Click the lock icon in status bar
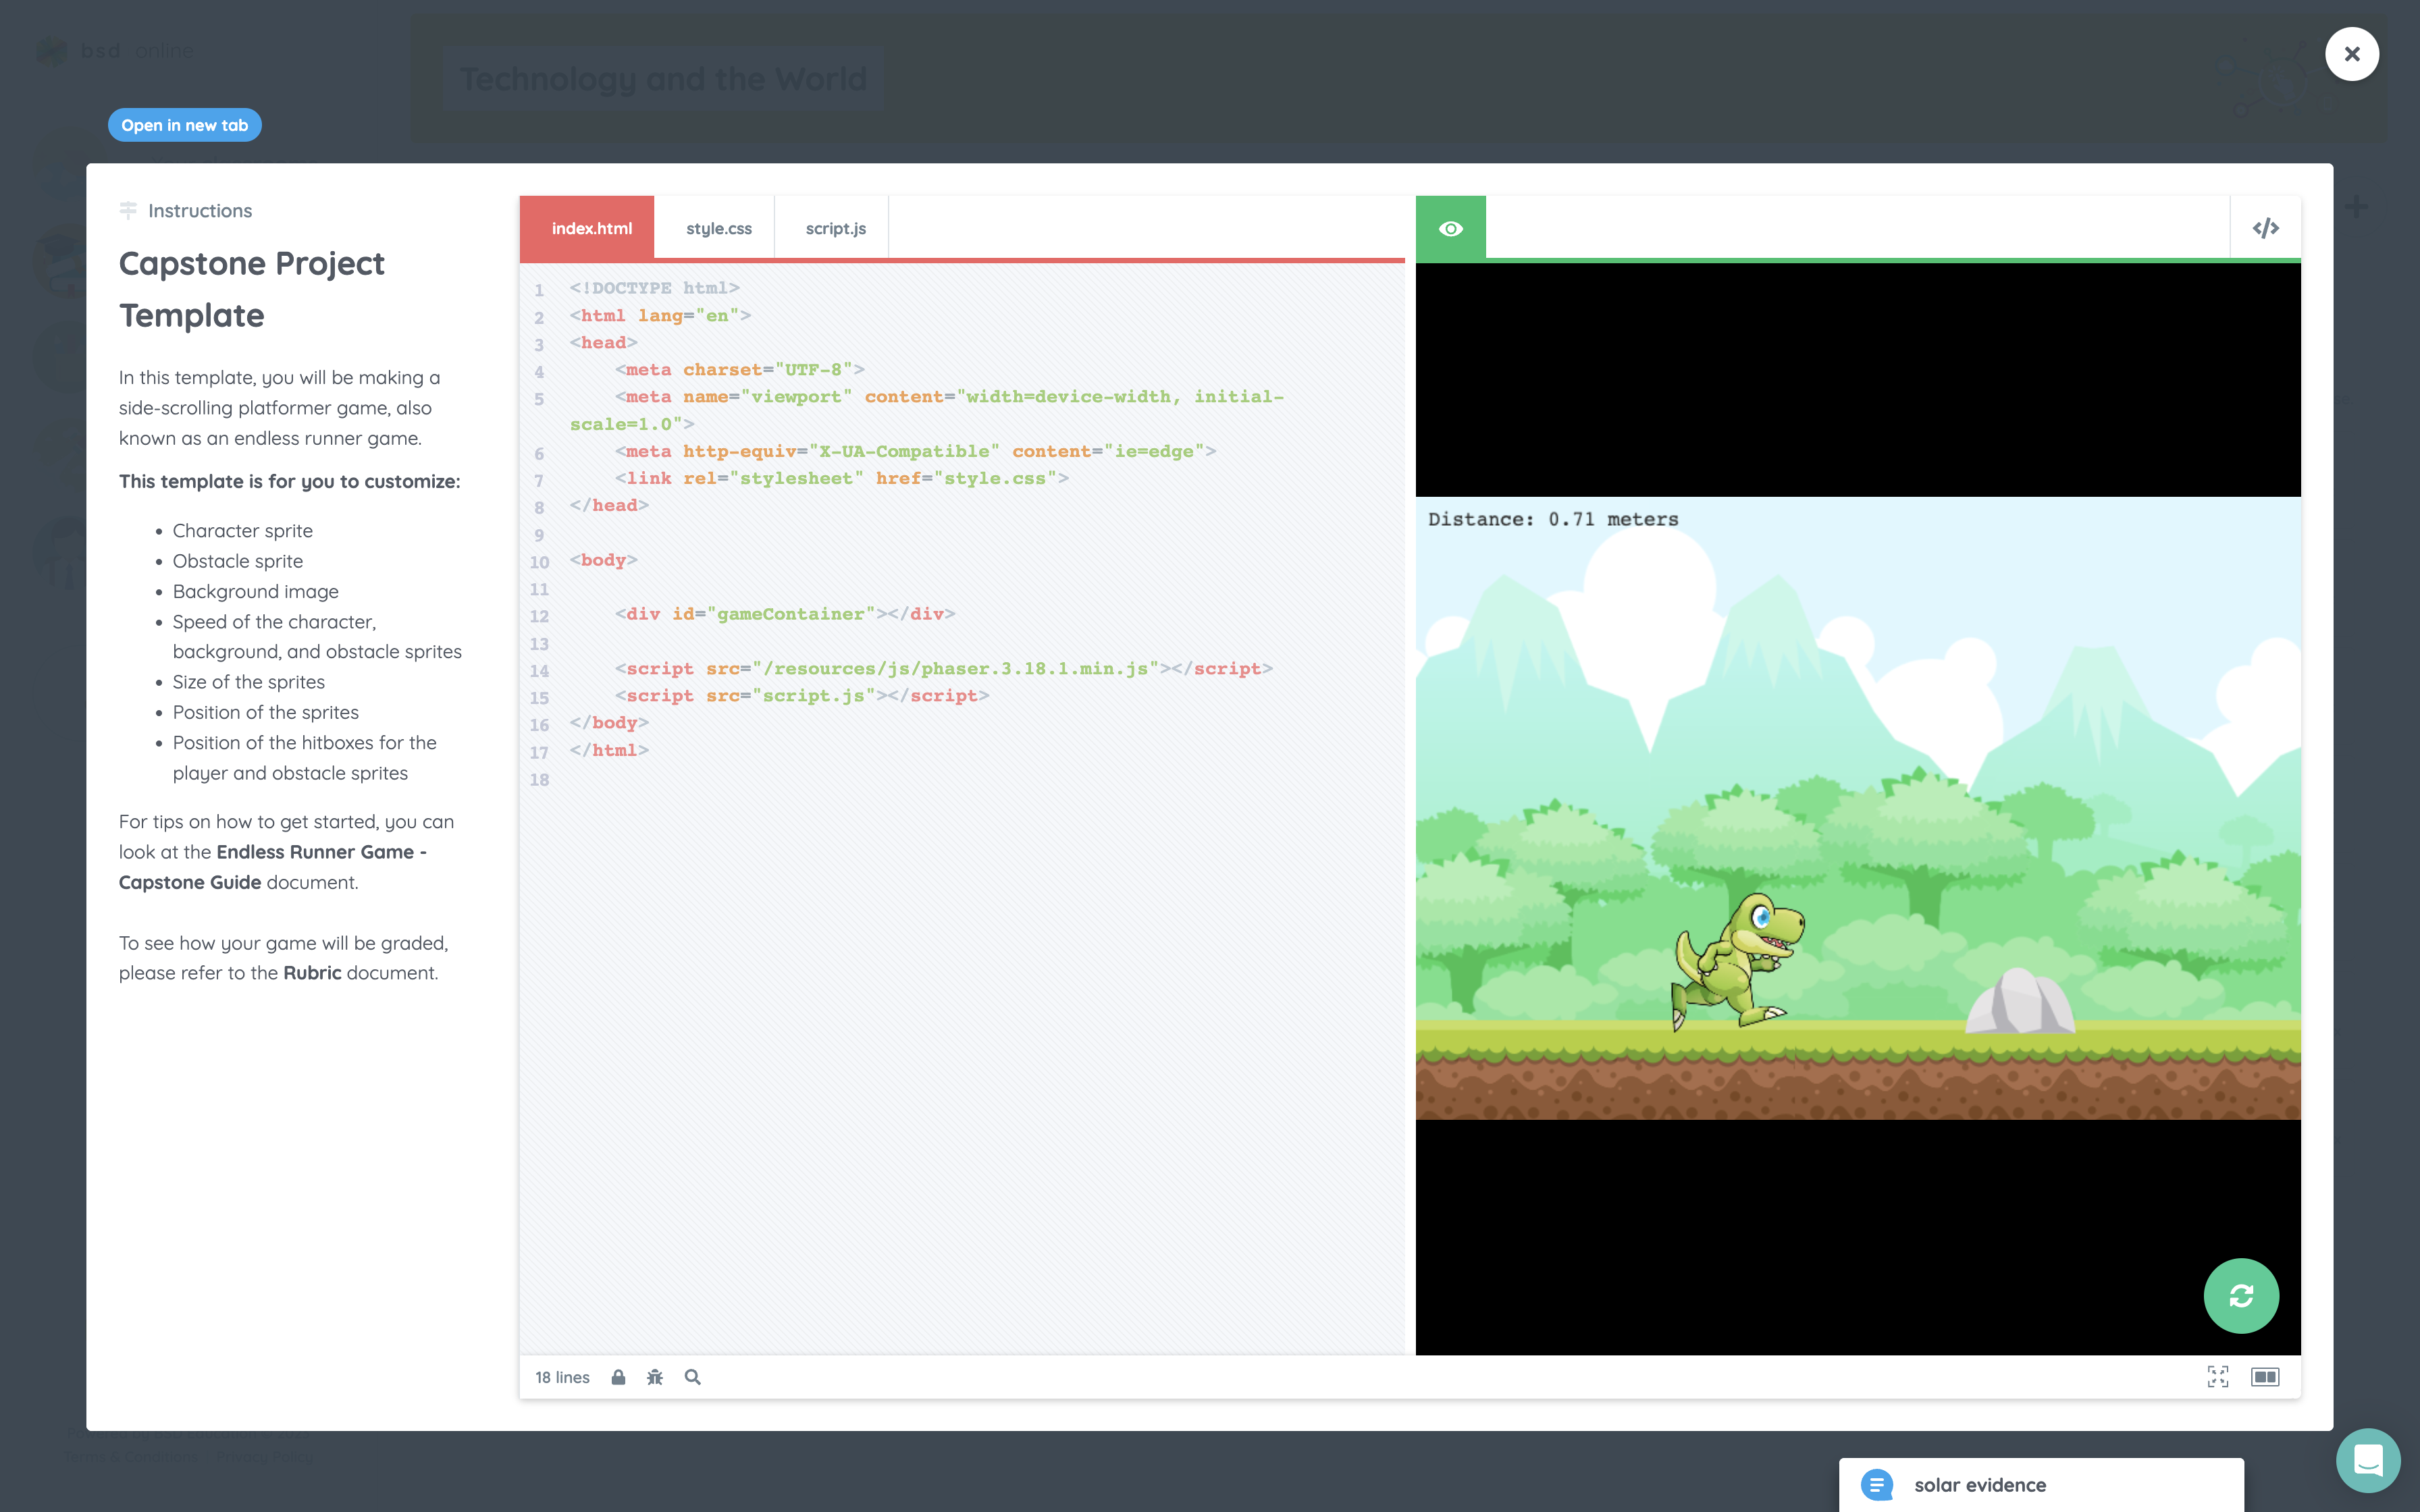This screenshot has width=2420, height=1512. [x=618, y=1377]
